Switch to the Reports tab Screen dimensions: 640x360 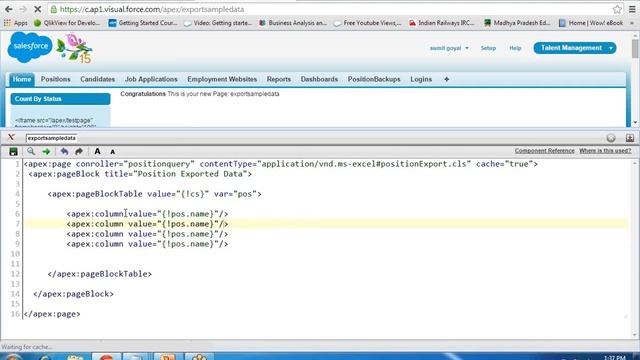pyautogui.click(x=279, y=79)
